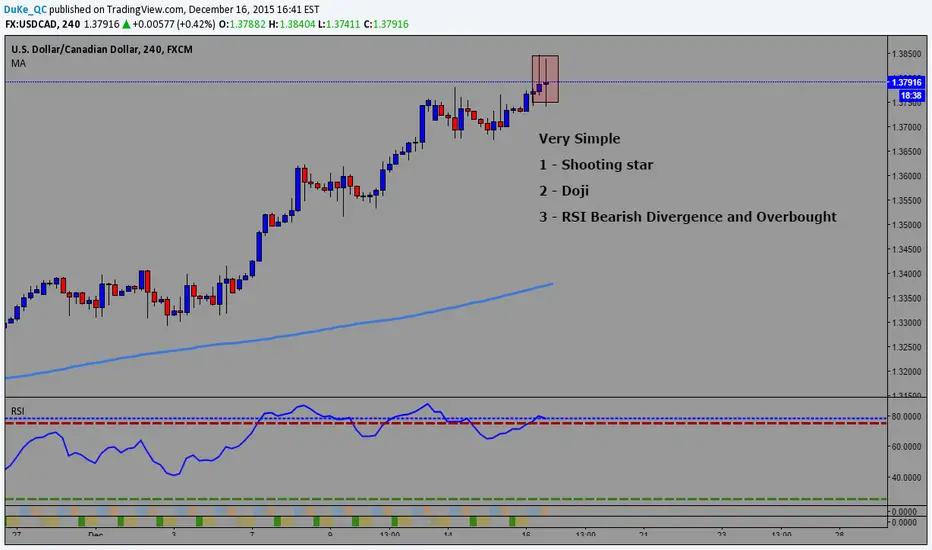Select the L:1.37411 low value

(x=339, y=24)
